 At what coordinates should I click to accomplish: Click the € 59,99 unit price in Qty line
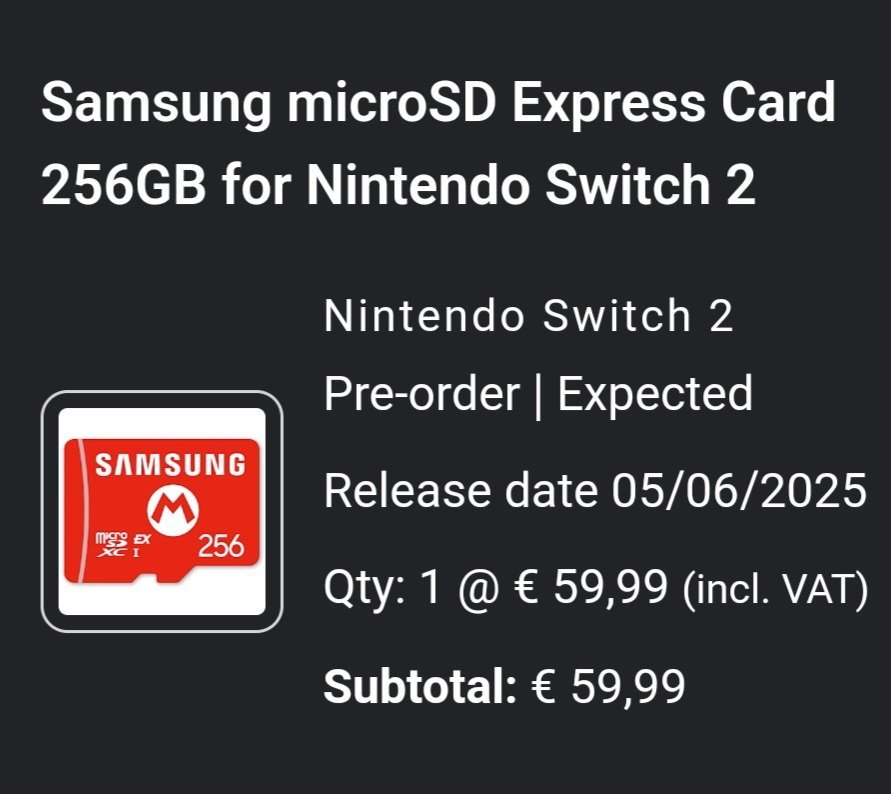(590, 587)
